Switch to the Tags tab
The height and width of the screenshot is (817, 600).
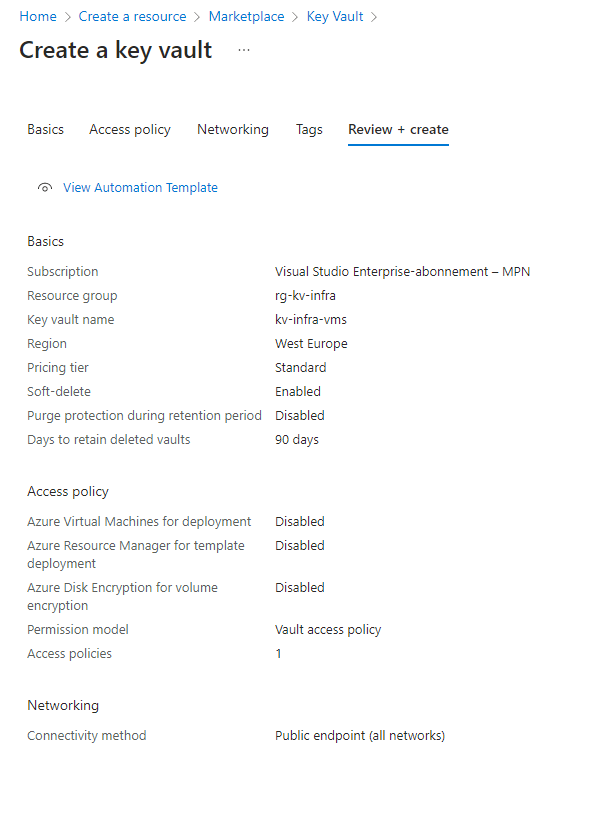(309, 129)
